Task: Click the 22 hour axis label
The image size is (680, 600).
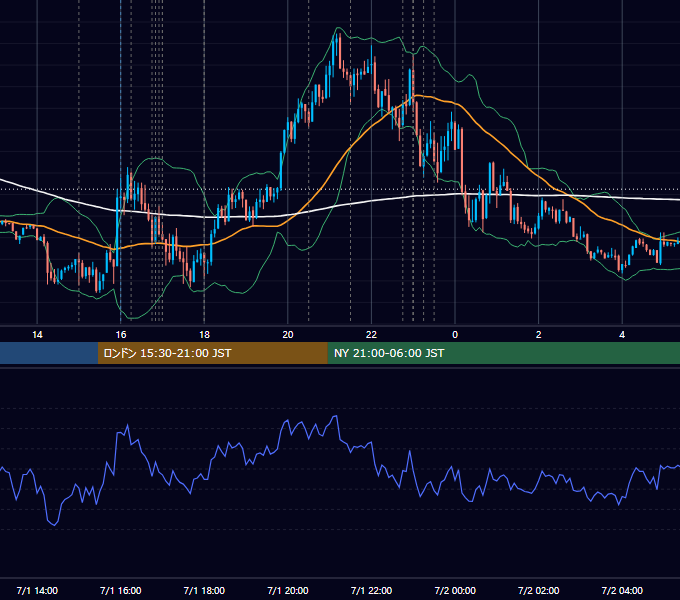Action: click(x=371, y=335)
